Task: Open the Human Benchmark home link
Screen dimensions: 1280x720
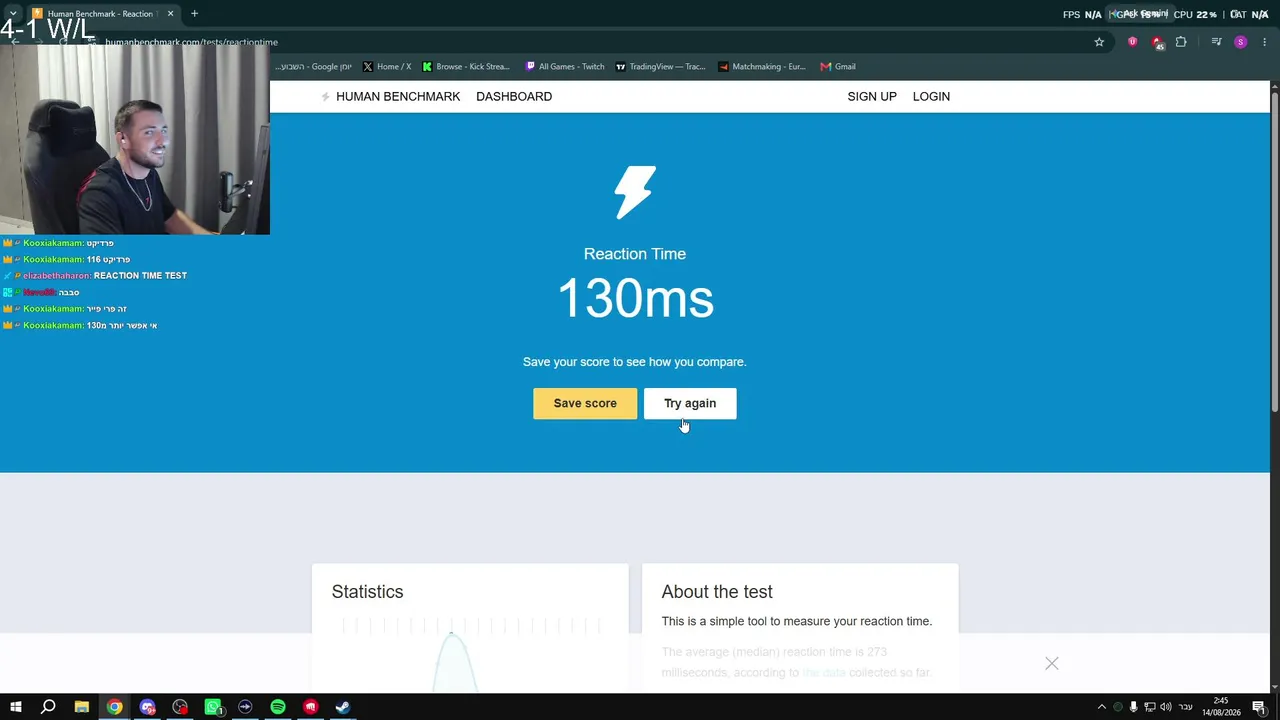Action: coord(390,96)
